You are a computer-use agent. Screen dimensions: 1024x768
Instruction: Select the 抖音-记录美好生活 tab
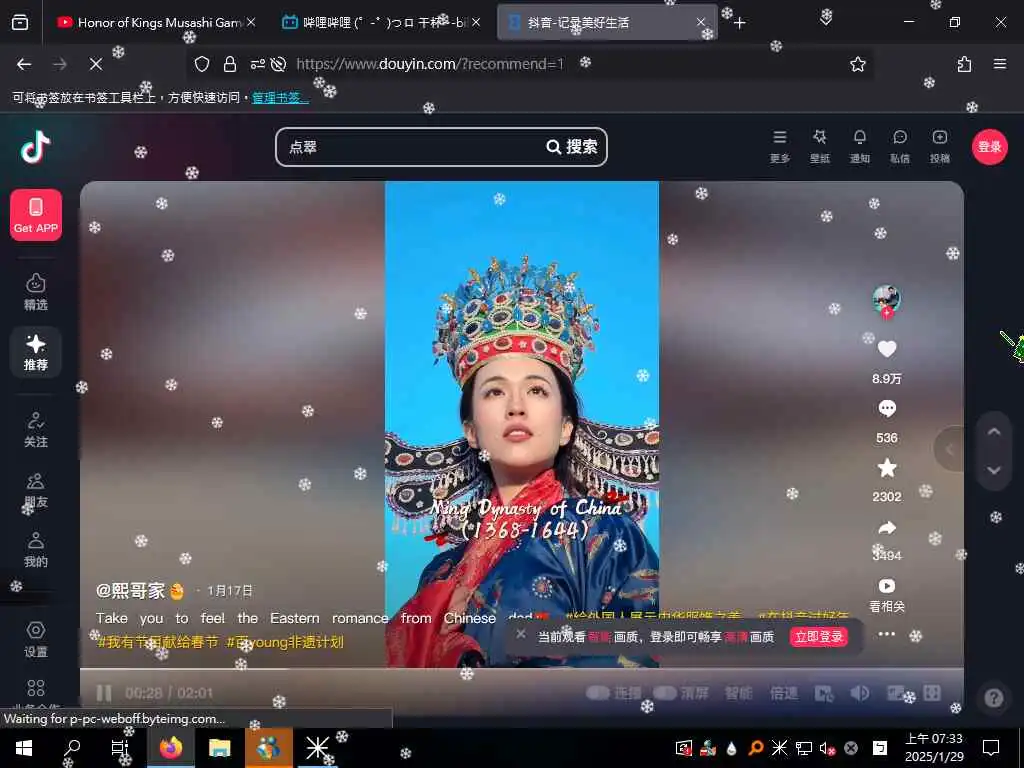[x=607, y=22]
